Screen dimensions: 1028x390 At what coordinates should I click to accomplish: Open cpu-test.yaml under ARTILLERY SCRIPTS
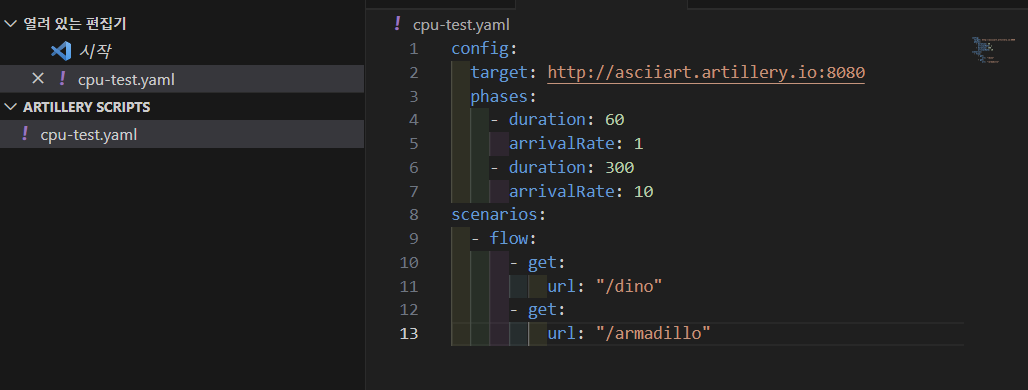182,134
